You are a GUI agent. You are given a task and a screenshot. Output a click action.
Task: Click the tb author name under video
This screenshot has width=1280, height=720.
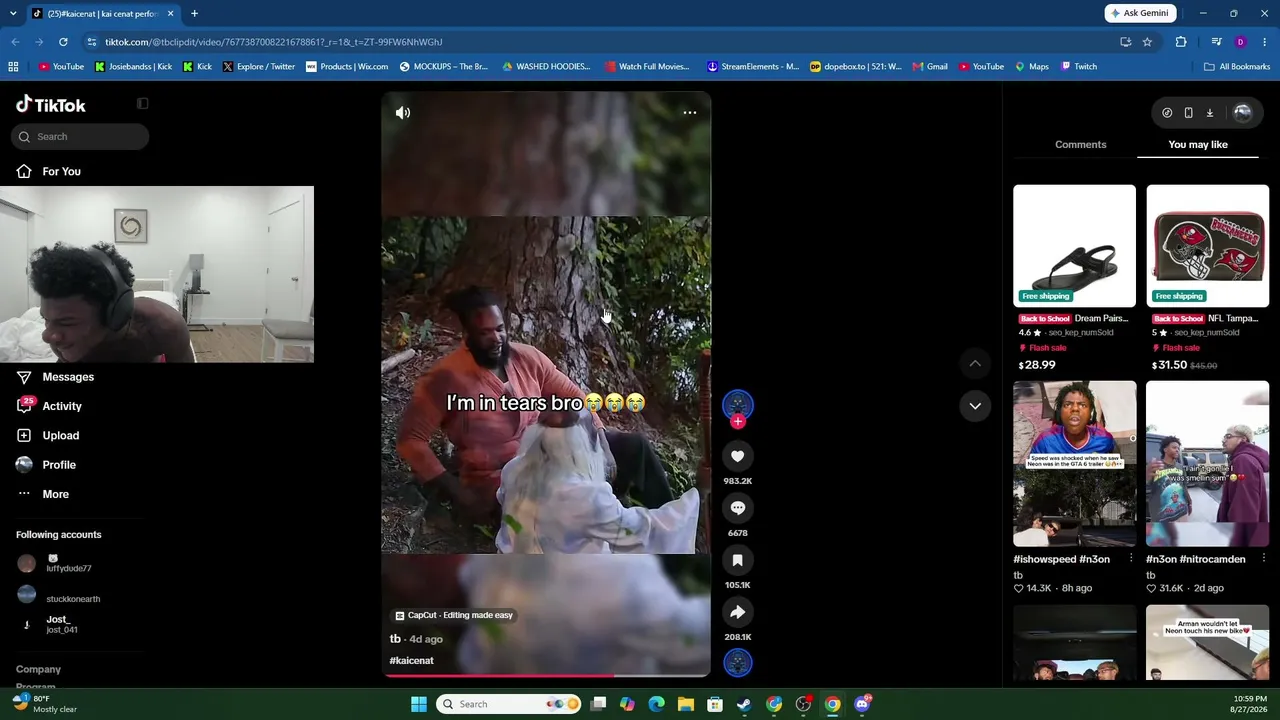coord(395,639)
